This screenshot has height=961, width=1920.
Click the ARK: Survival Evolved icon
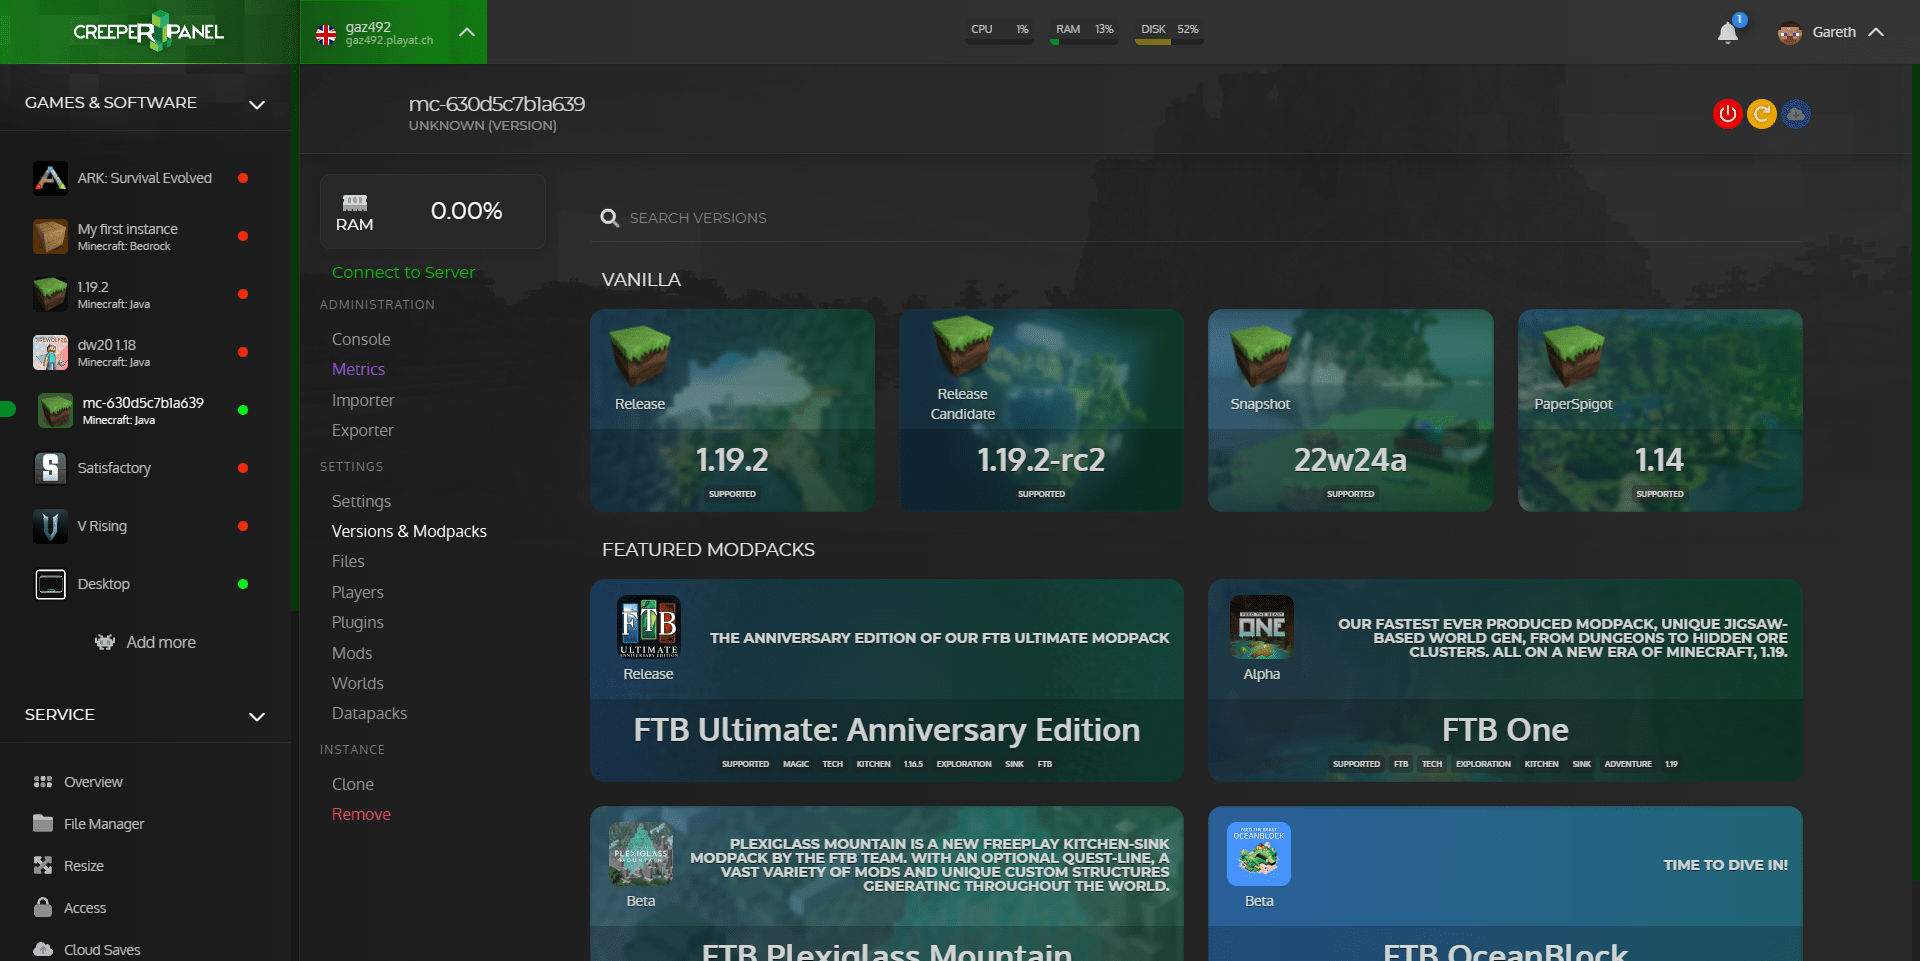(x=50, y=178)
